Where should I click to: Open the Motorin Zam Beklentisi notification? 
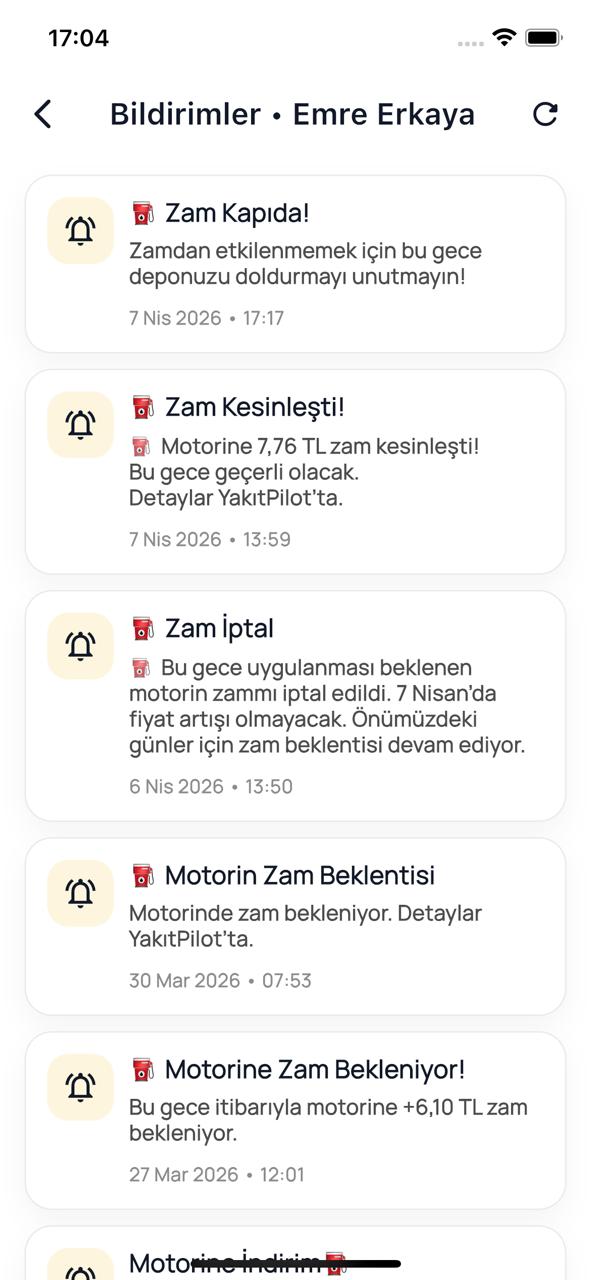[295, 927]
